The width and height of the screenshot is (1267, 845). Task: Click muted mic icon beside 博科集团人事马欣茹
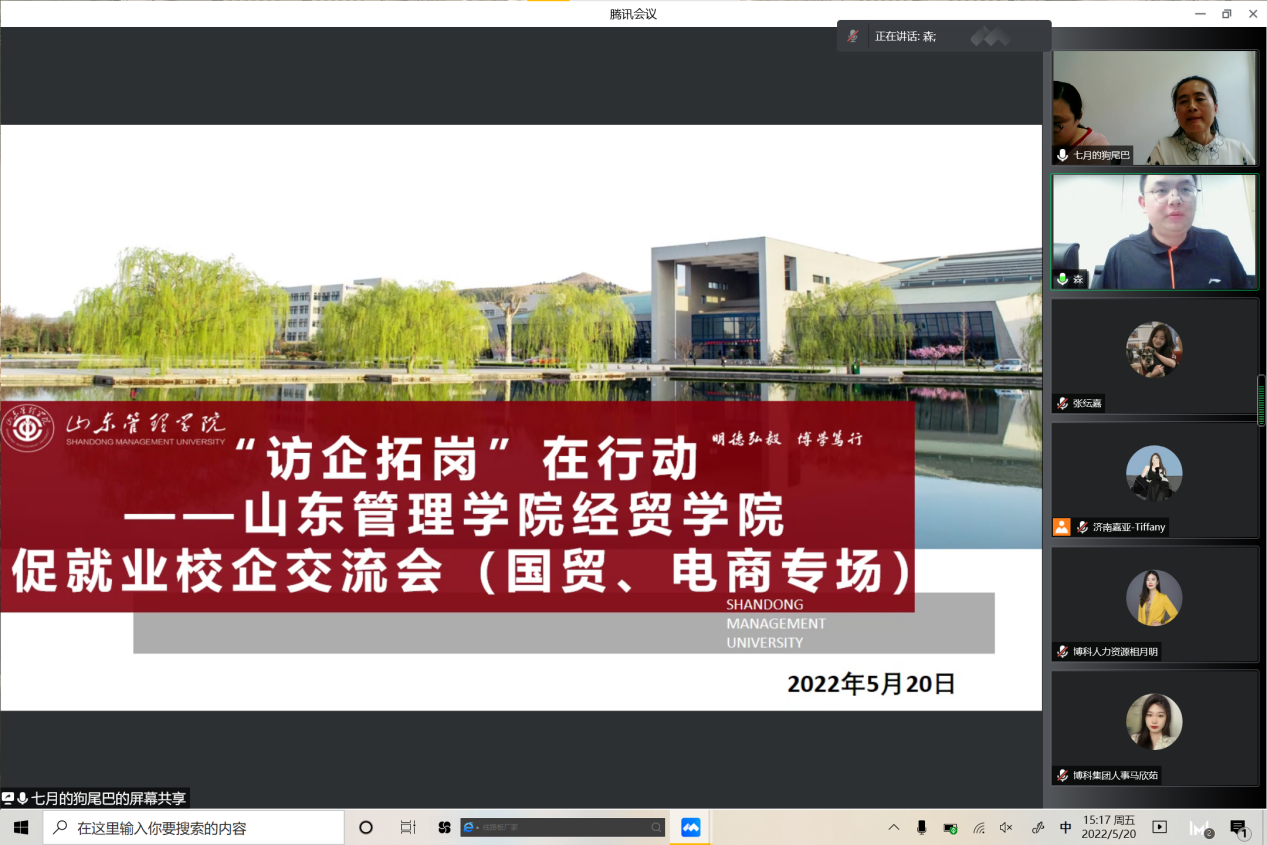pos(1063,775)
